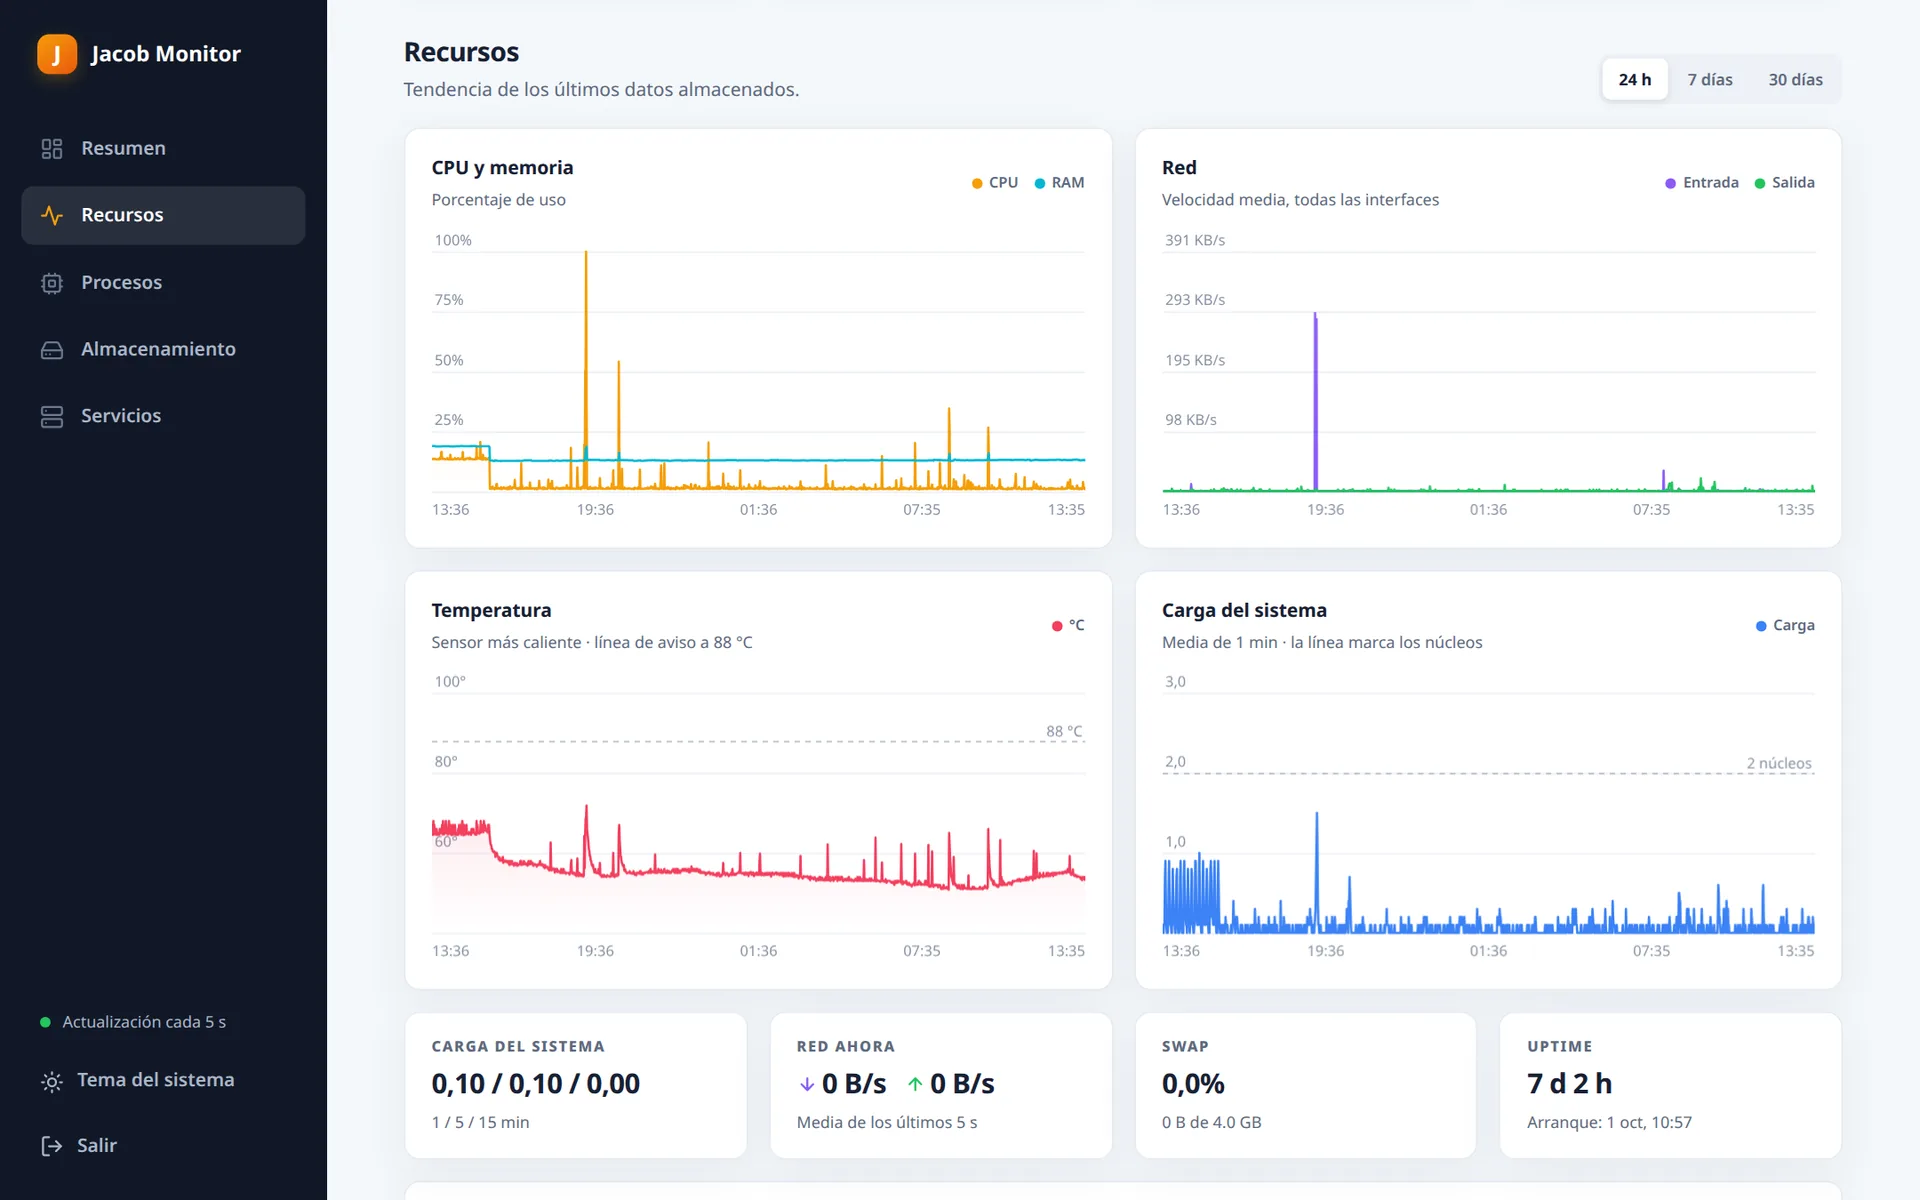1920x1200 pixels.
Task: Click the 2 núcleos line label
Action: [1779, 763]
